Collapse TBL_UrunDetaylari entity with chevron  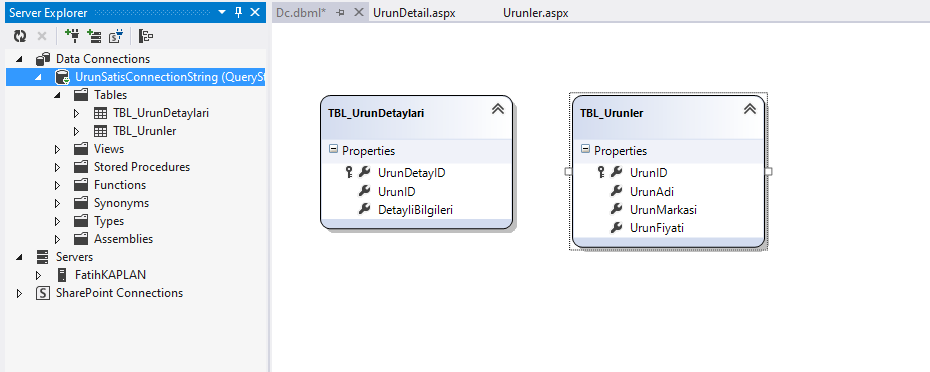(x=498, y=109)
